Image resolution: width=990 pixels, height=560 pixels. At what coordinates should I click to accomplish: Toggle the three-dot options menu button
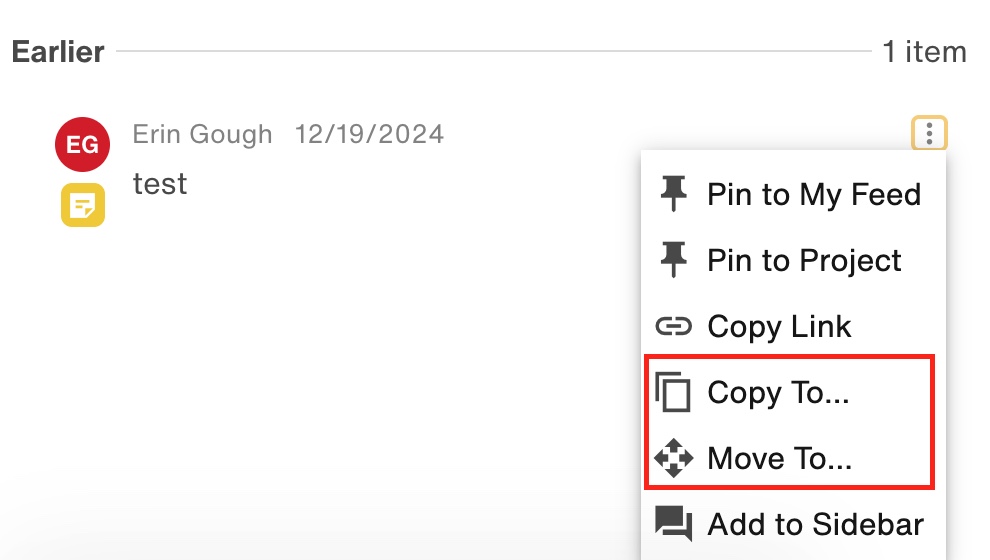coord(929,133)
